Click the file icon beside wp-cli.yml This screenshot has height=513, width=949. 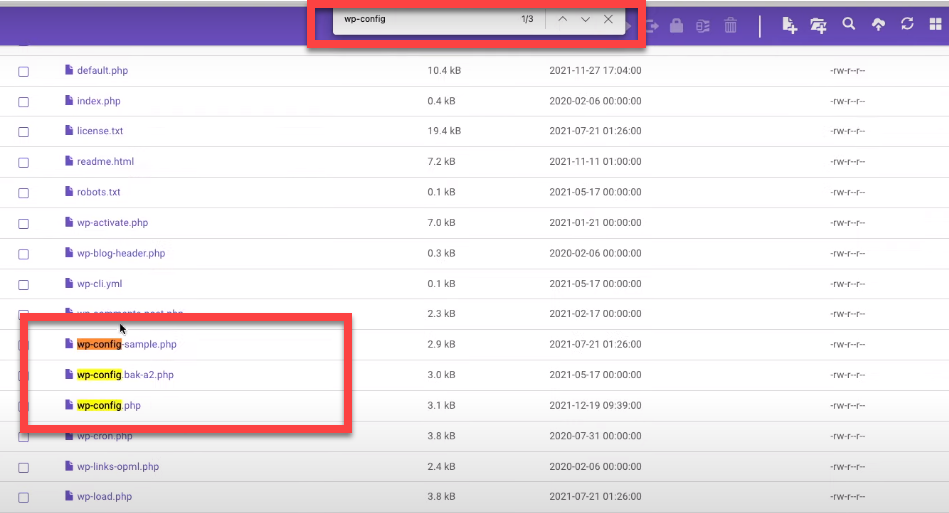pyautogui.click(x=69, y=283)
